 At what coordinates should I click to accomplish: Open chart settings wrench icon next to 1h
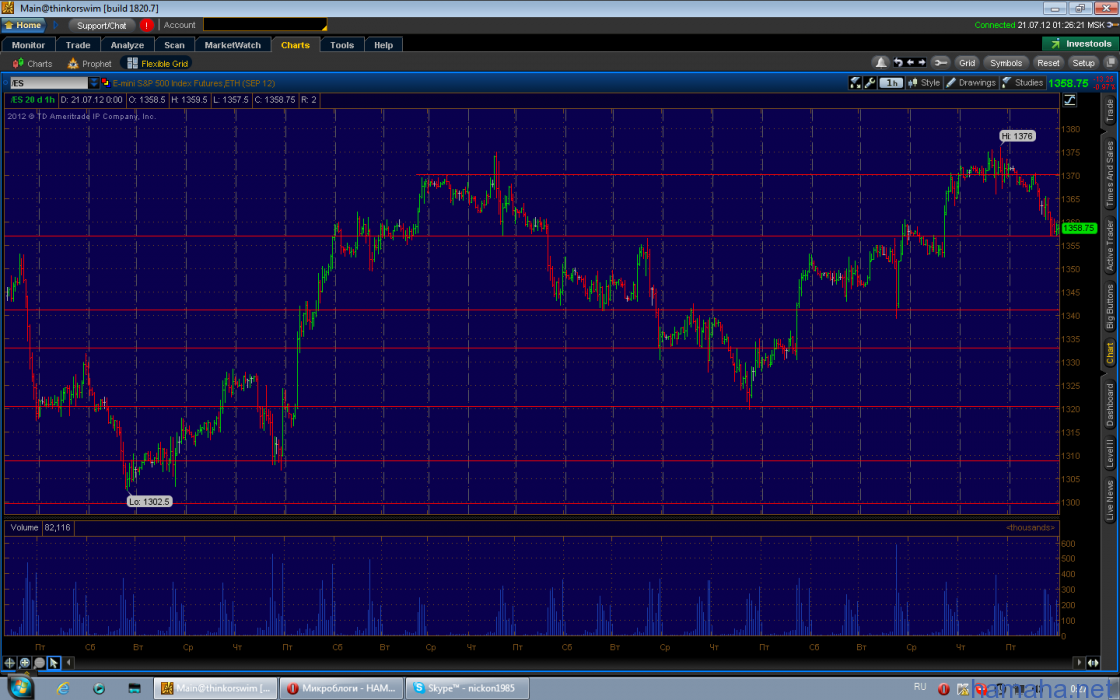point(869,83)
